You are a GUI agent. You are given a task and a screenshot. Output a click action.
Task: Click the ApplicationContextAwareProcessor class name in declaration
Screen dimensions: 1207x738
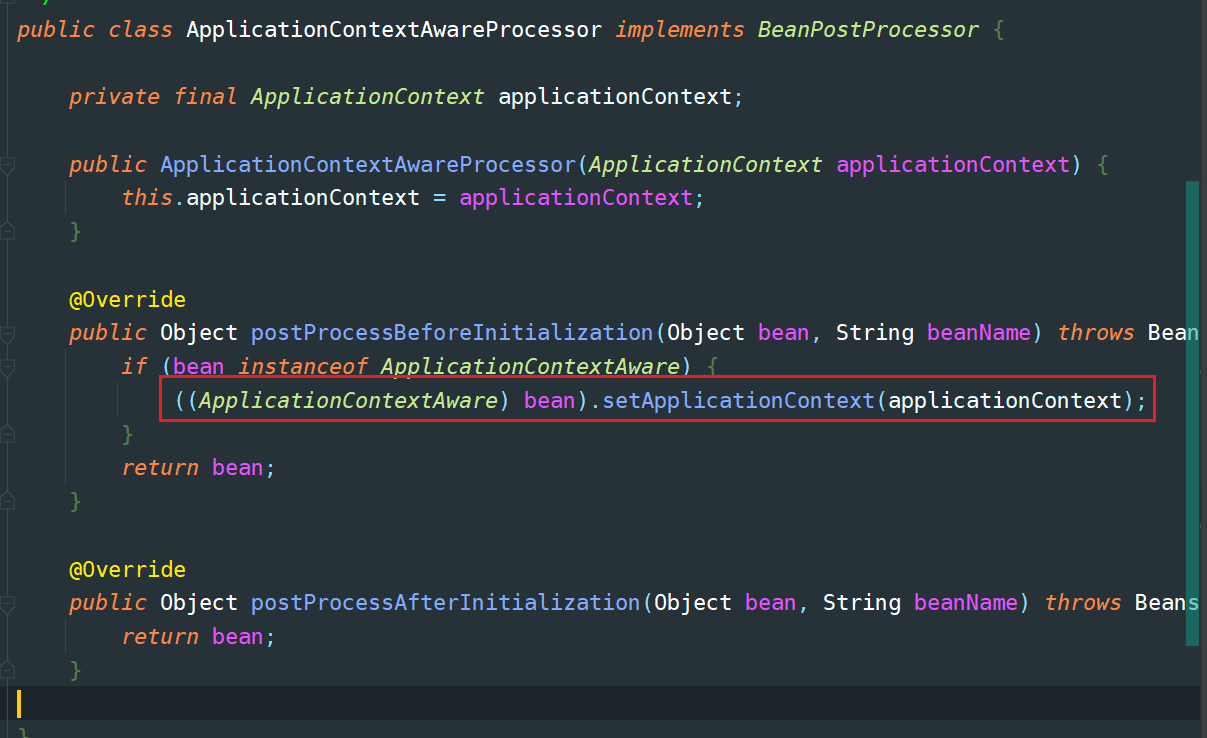pos(394,29)
